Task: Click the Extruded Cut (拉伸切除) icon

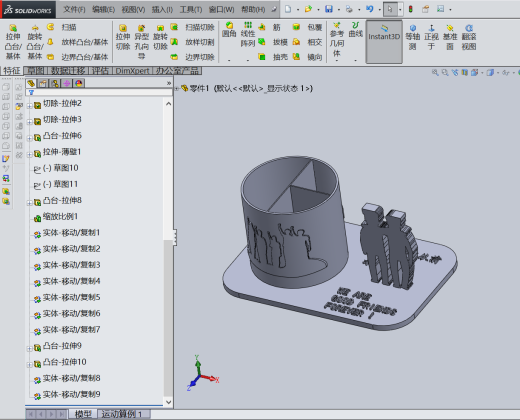Action: click(123, 37)
